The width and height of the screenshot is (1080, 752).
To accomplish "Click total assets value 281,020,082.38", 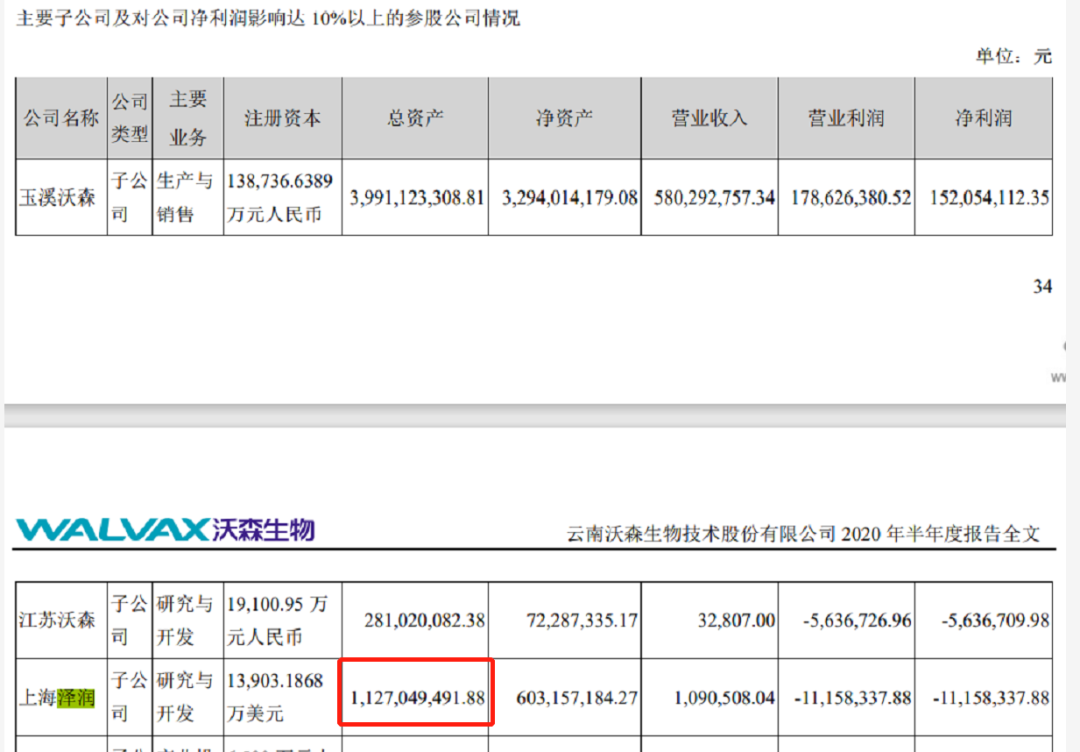I will (x=424, y=620).
